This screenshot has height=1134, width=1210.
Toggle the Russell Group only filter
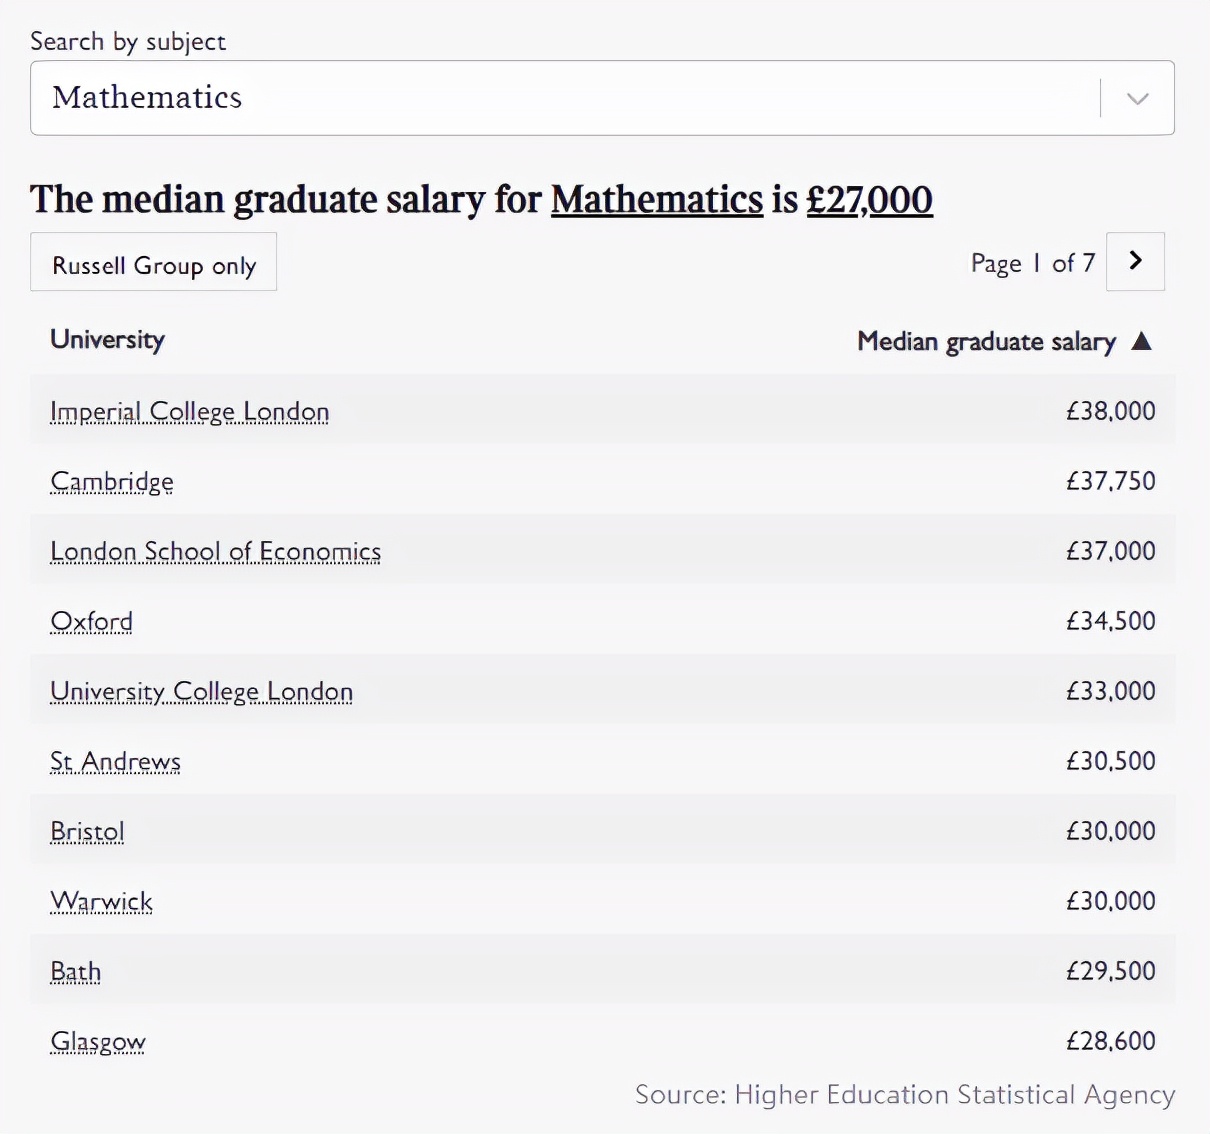pyautogui.click(x=154, y=263)
